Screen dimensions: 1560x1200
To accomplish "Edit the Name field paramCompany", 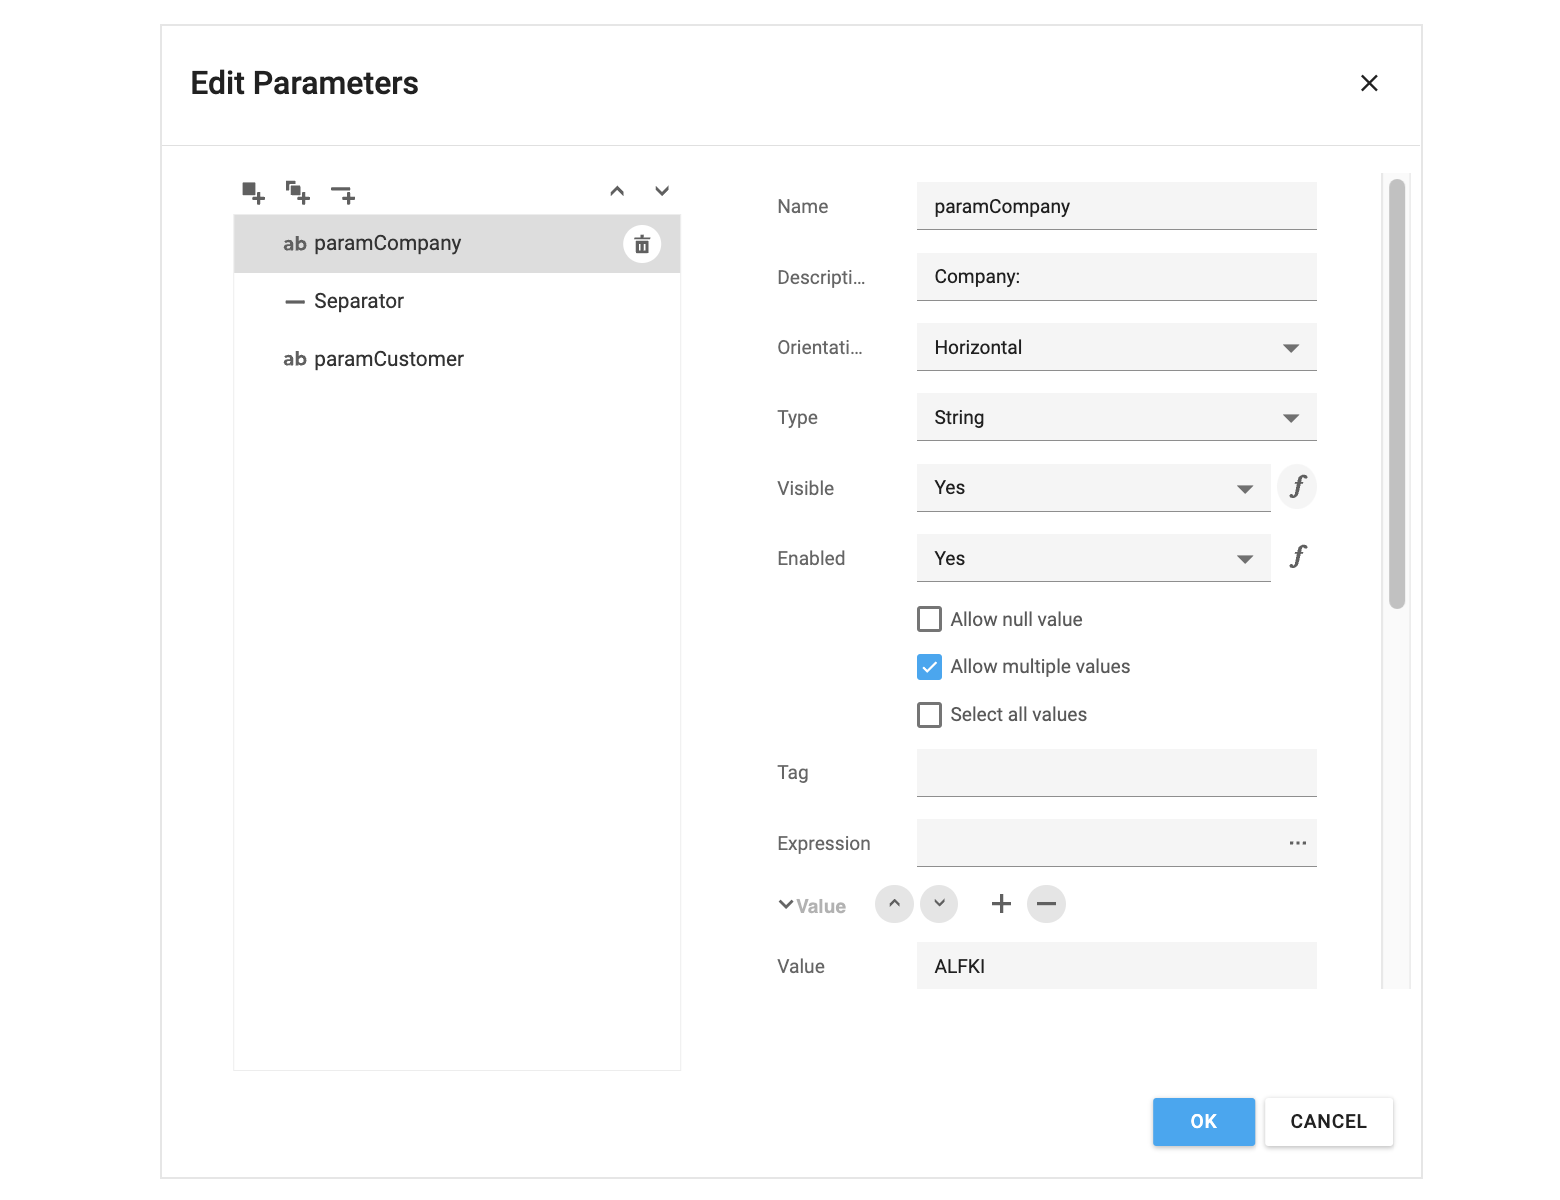I will click(x=1116, y=206).
